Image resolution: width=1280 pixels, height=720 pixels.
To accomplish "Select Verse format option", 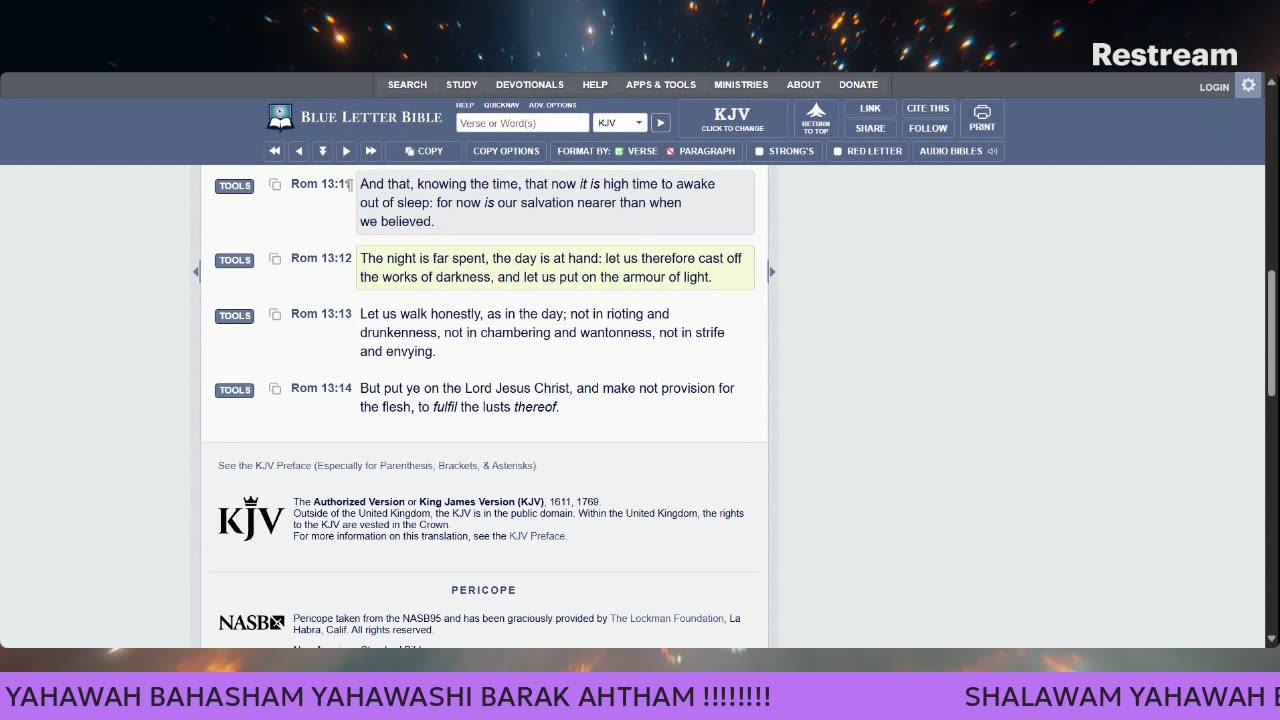I will point(636,151).
